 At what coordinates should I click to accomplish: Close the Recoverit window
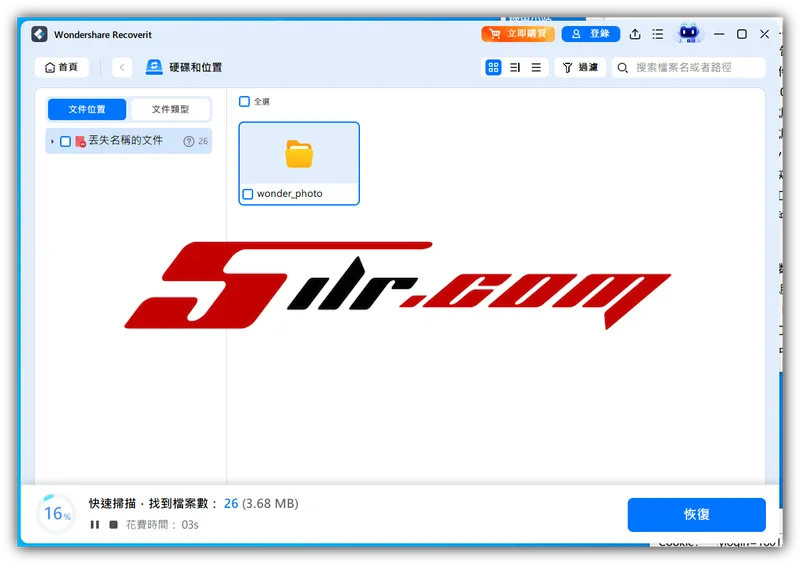tap(764, 34)
